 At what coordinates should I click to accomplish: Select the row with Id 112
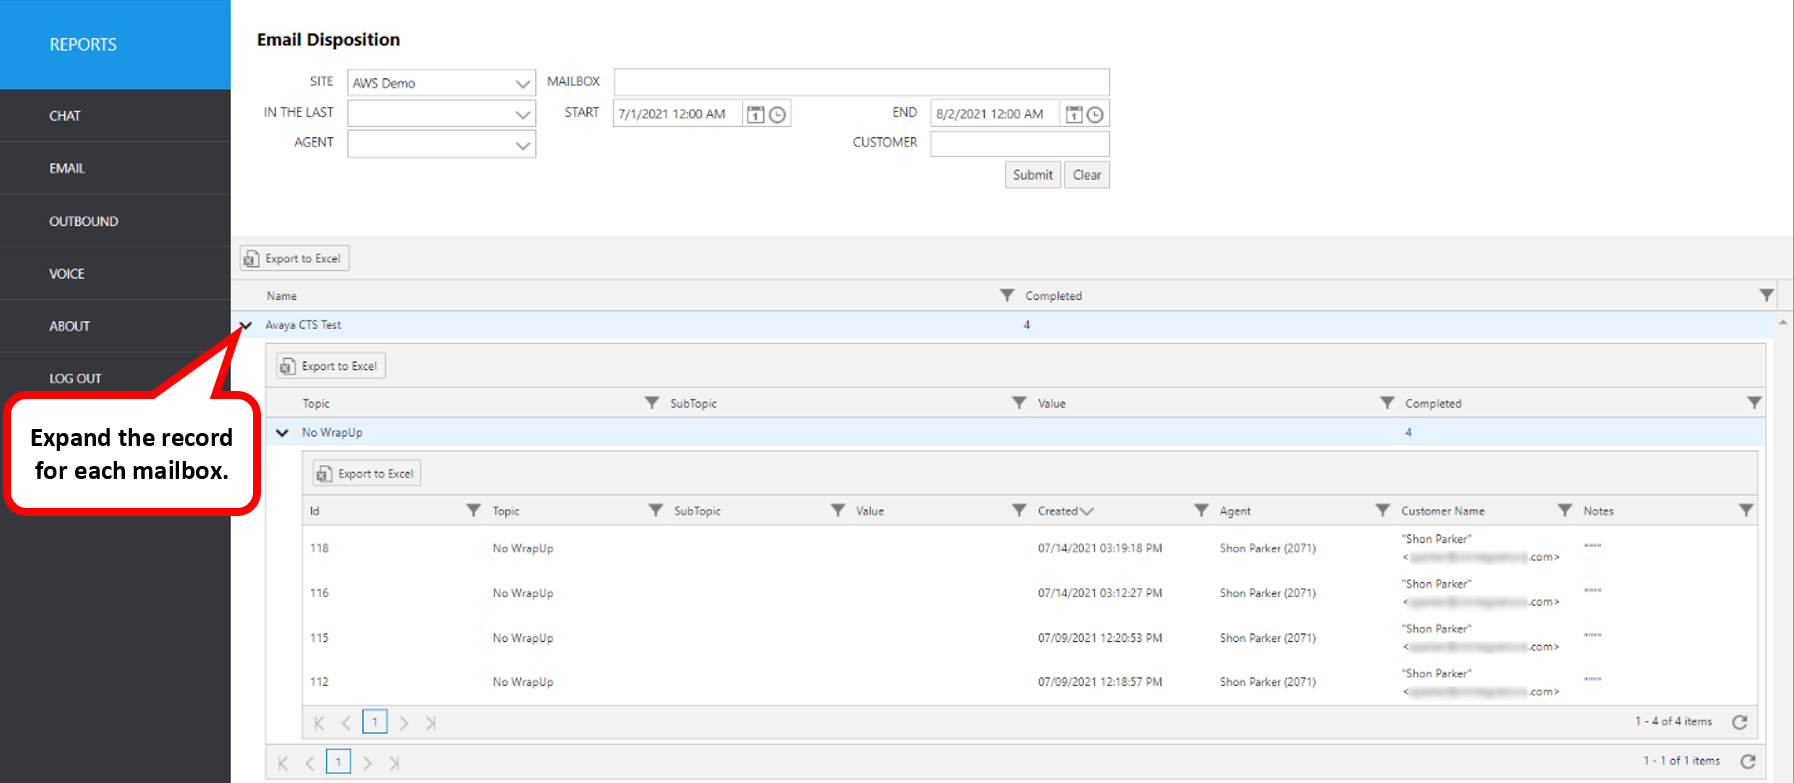coord(1030,682)
